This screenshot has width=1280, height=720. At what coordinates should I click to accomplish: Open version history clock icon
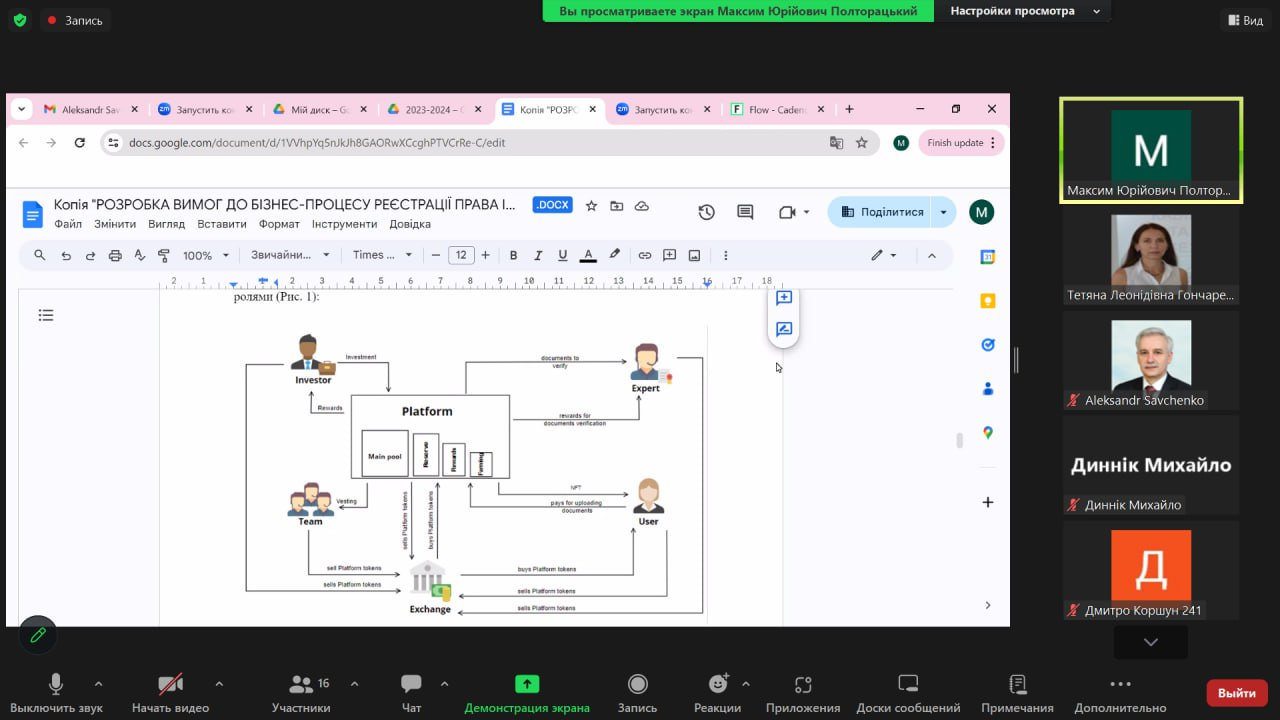click(706, 212)
